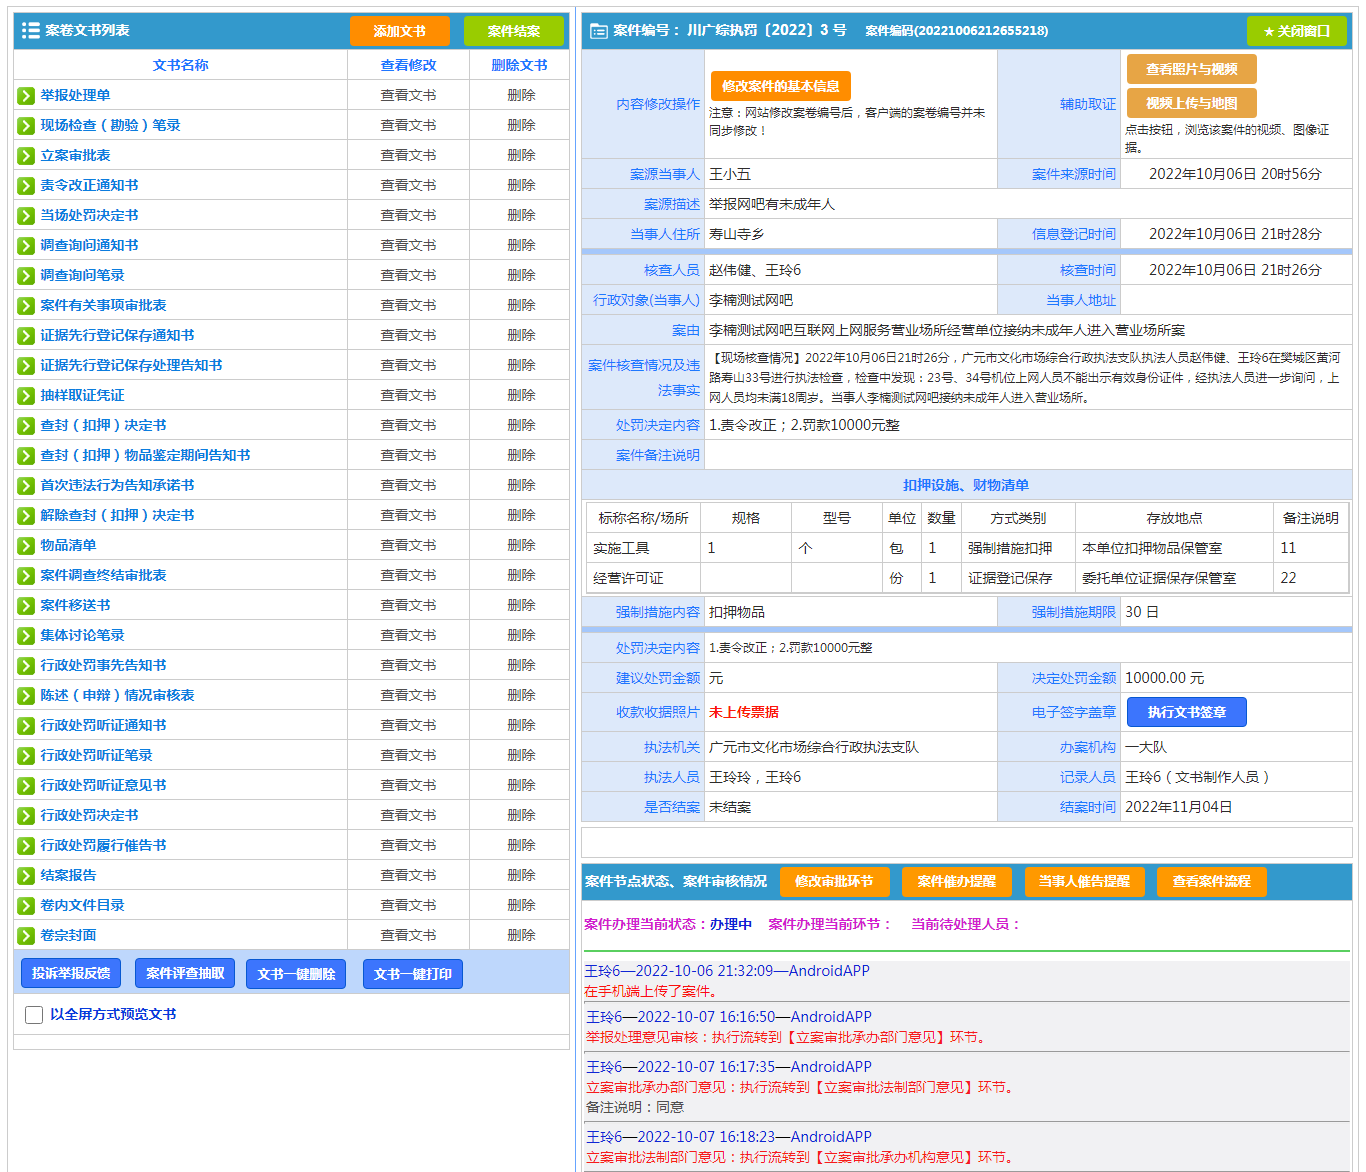Click the document icon before 案件编号
1366x1172 pixels.
pyautogui.click(x=598, y=31)
